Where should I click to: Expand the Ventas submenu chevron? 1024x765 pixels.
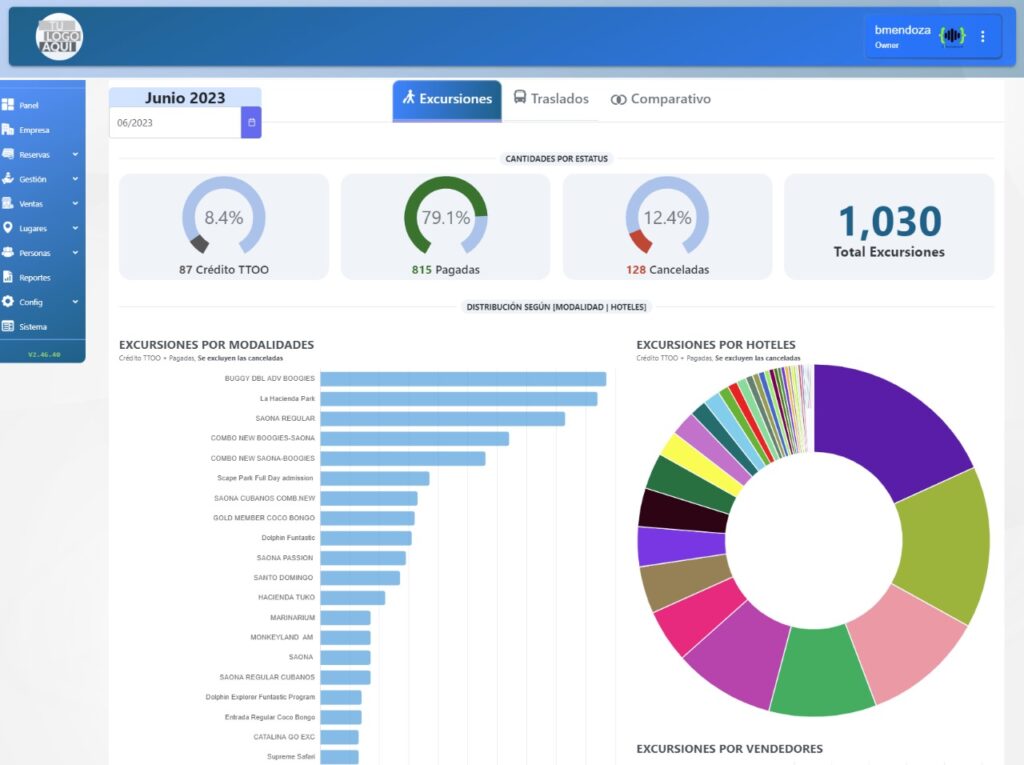click(75, 203)
